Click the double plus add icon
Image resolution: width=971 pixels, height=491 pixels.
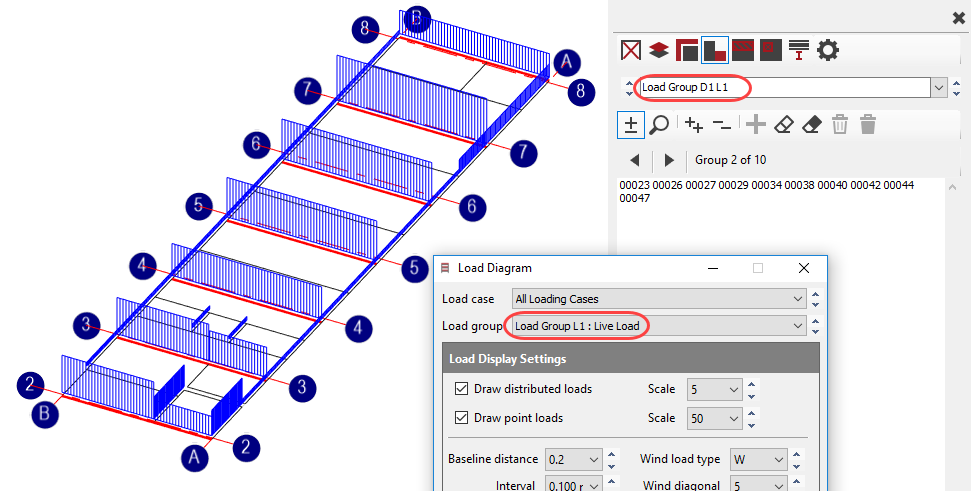point(694,124)
